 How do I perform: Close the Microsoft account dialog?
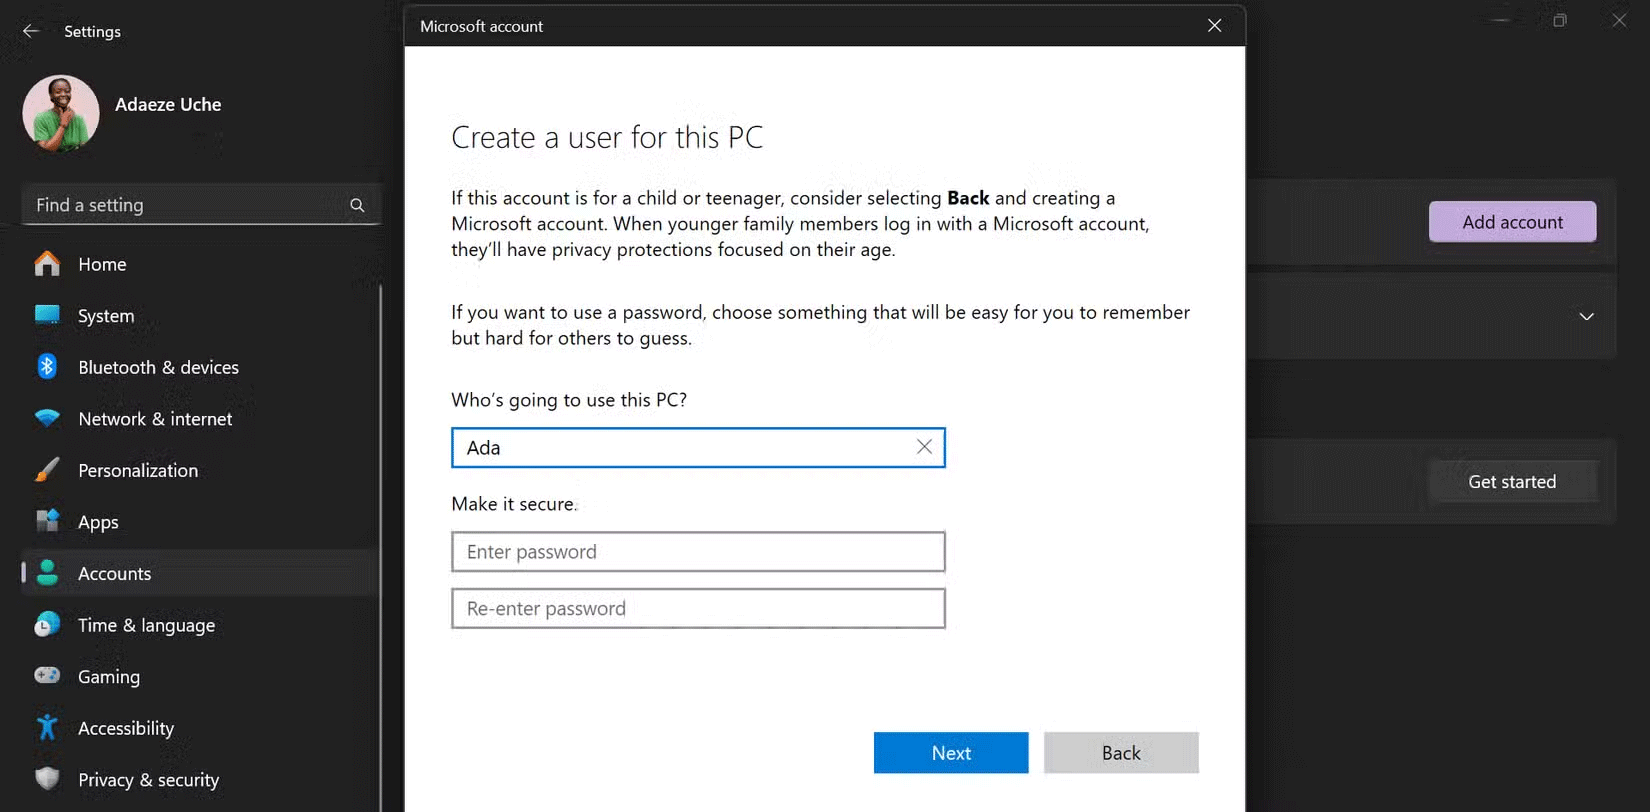[x=1214, y=26]
